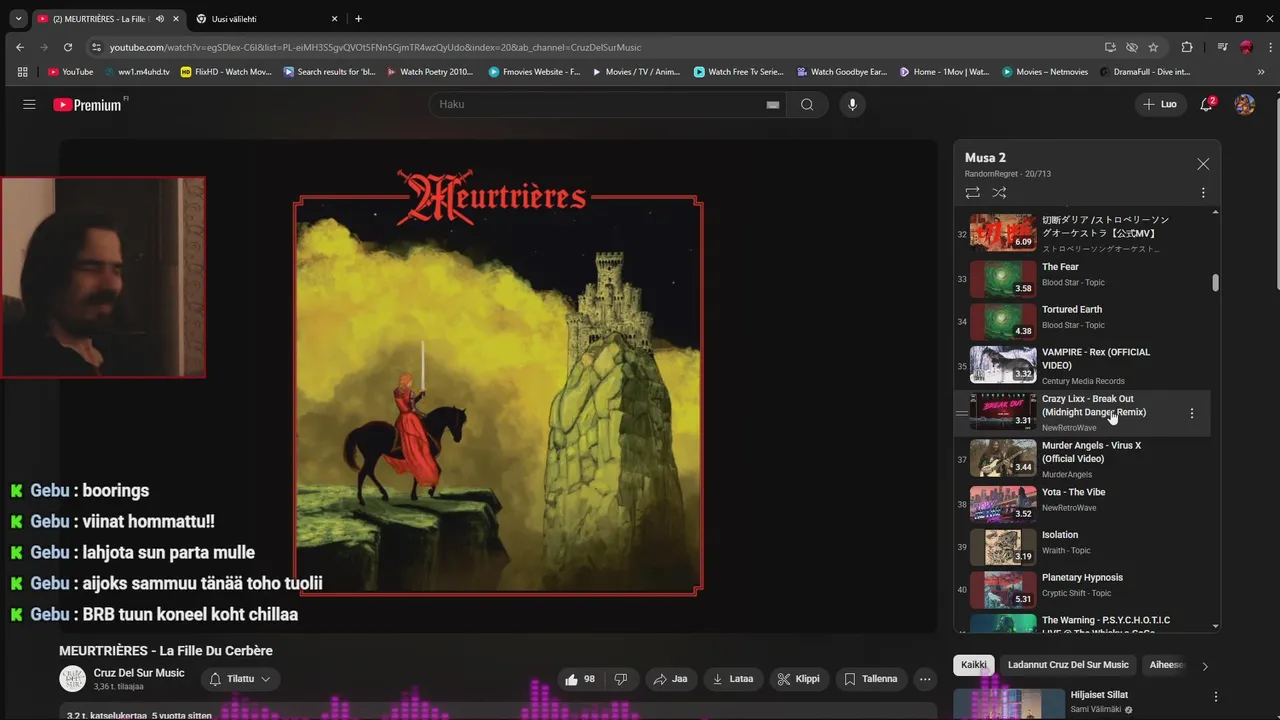Play Isolation by Wraith
The height and width of the screenshot is (720, 1280).
(1083, 547)
